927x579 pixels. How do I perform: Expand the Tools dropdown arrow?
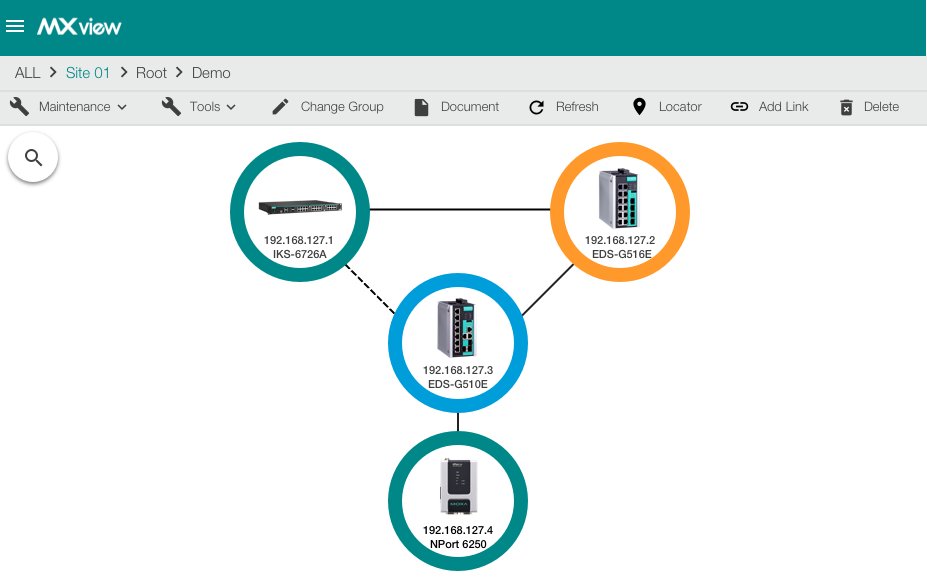tap(231, 107)
